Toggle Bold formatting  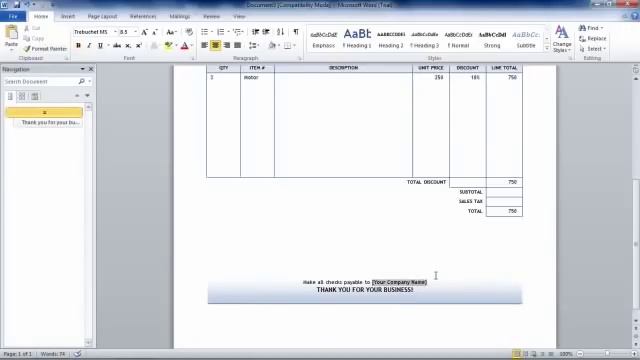78,45
